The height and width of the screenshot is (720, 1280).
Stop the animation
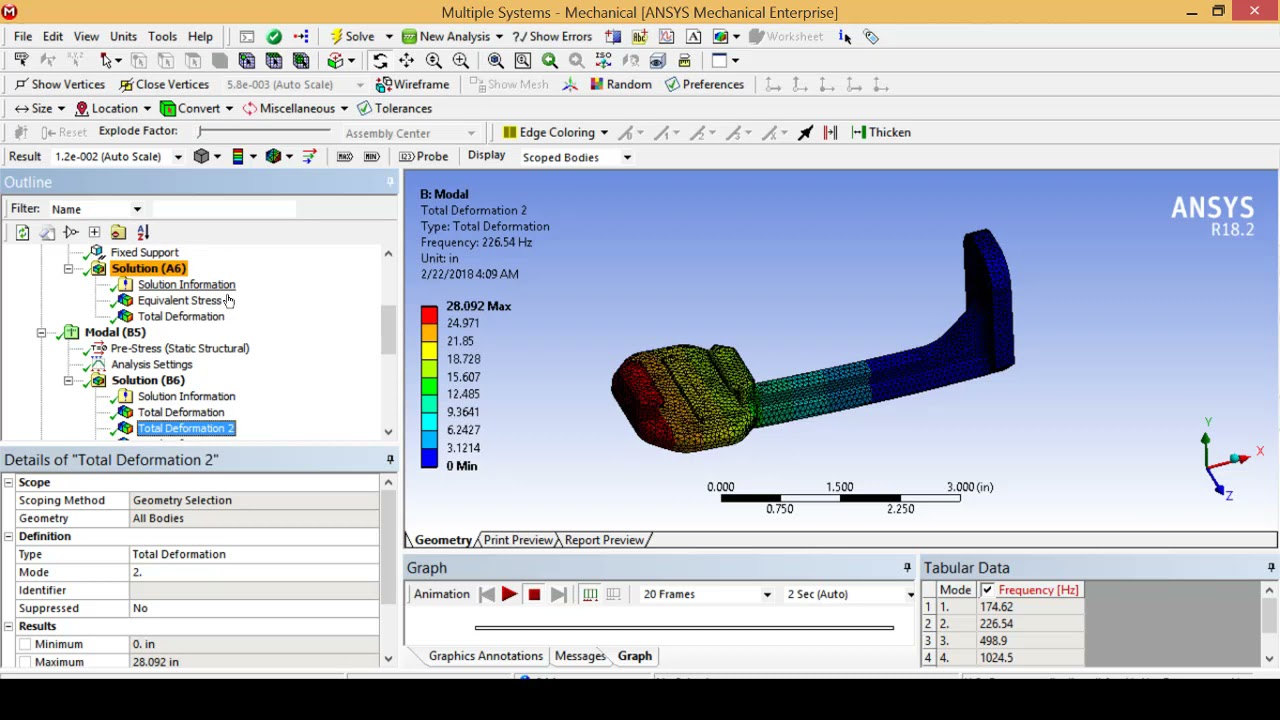(x=534, y=594)
